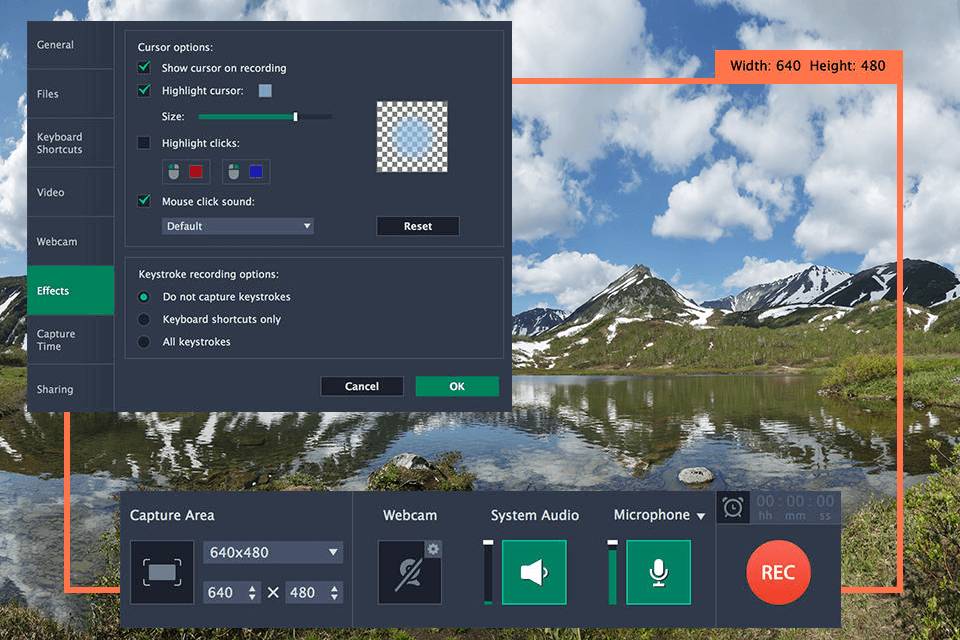960x640 pixels.
Task: Open the Sharing settings tab
Action: [x=55, y=389]
